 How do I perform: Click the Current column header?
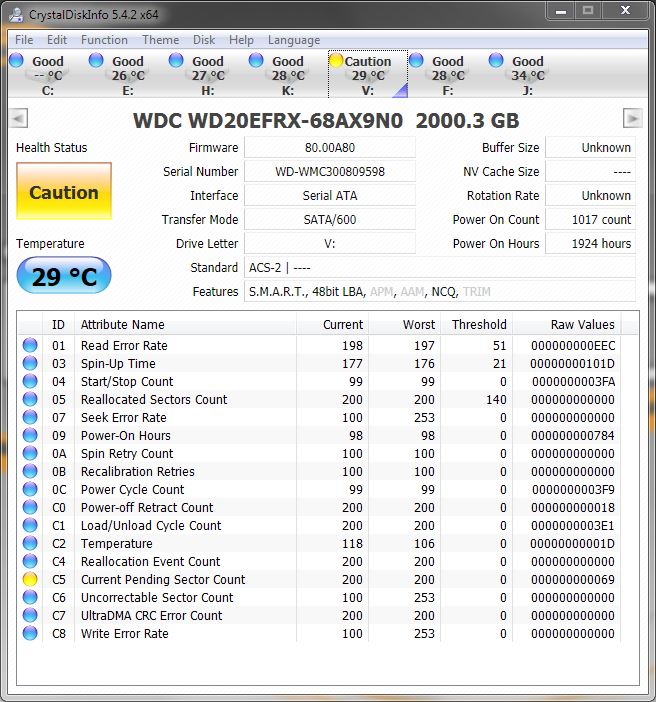click(333, 324)
